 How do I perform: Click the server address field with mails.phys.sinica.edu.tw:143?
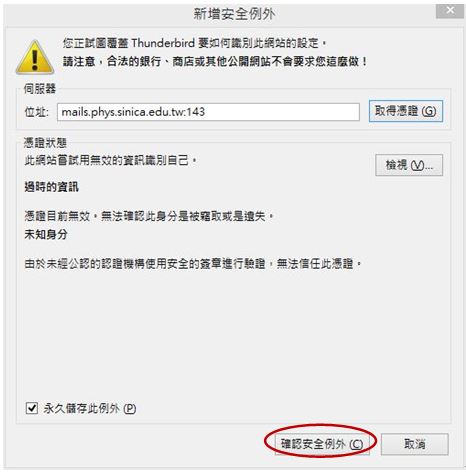[208, 112]
